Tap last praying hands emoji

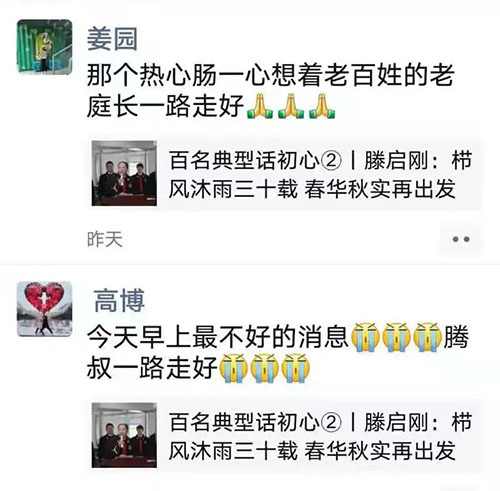tap(322, 106)
